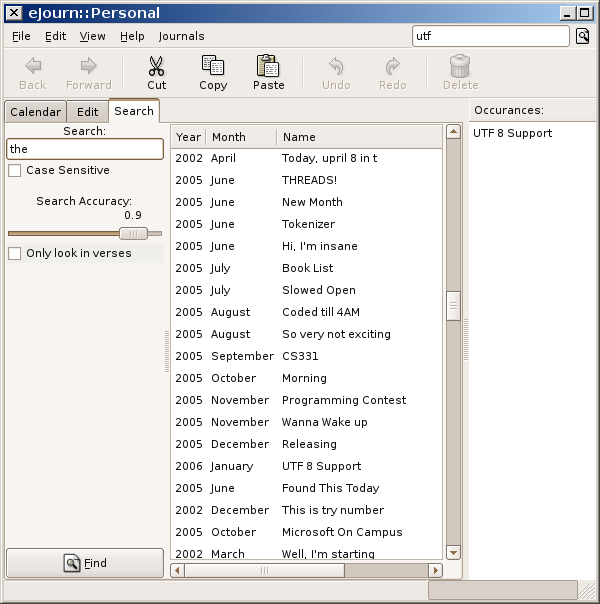Click the Copy toolbar icon
Screen dimensions: 600x604
point(213,65)
